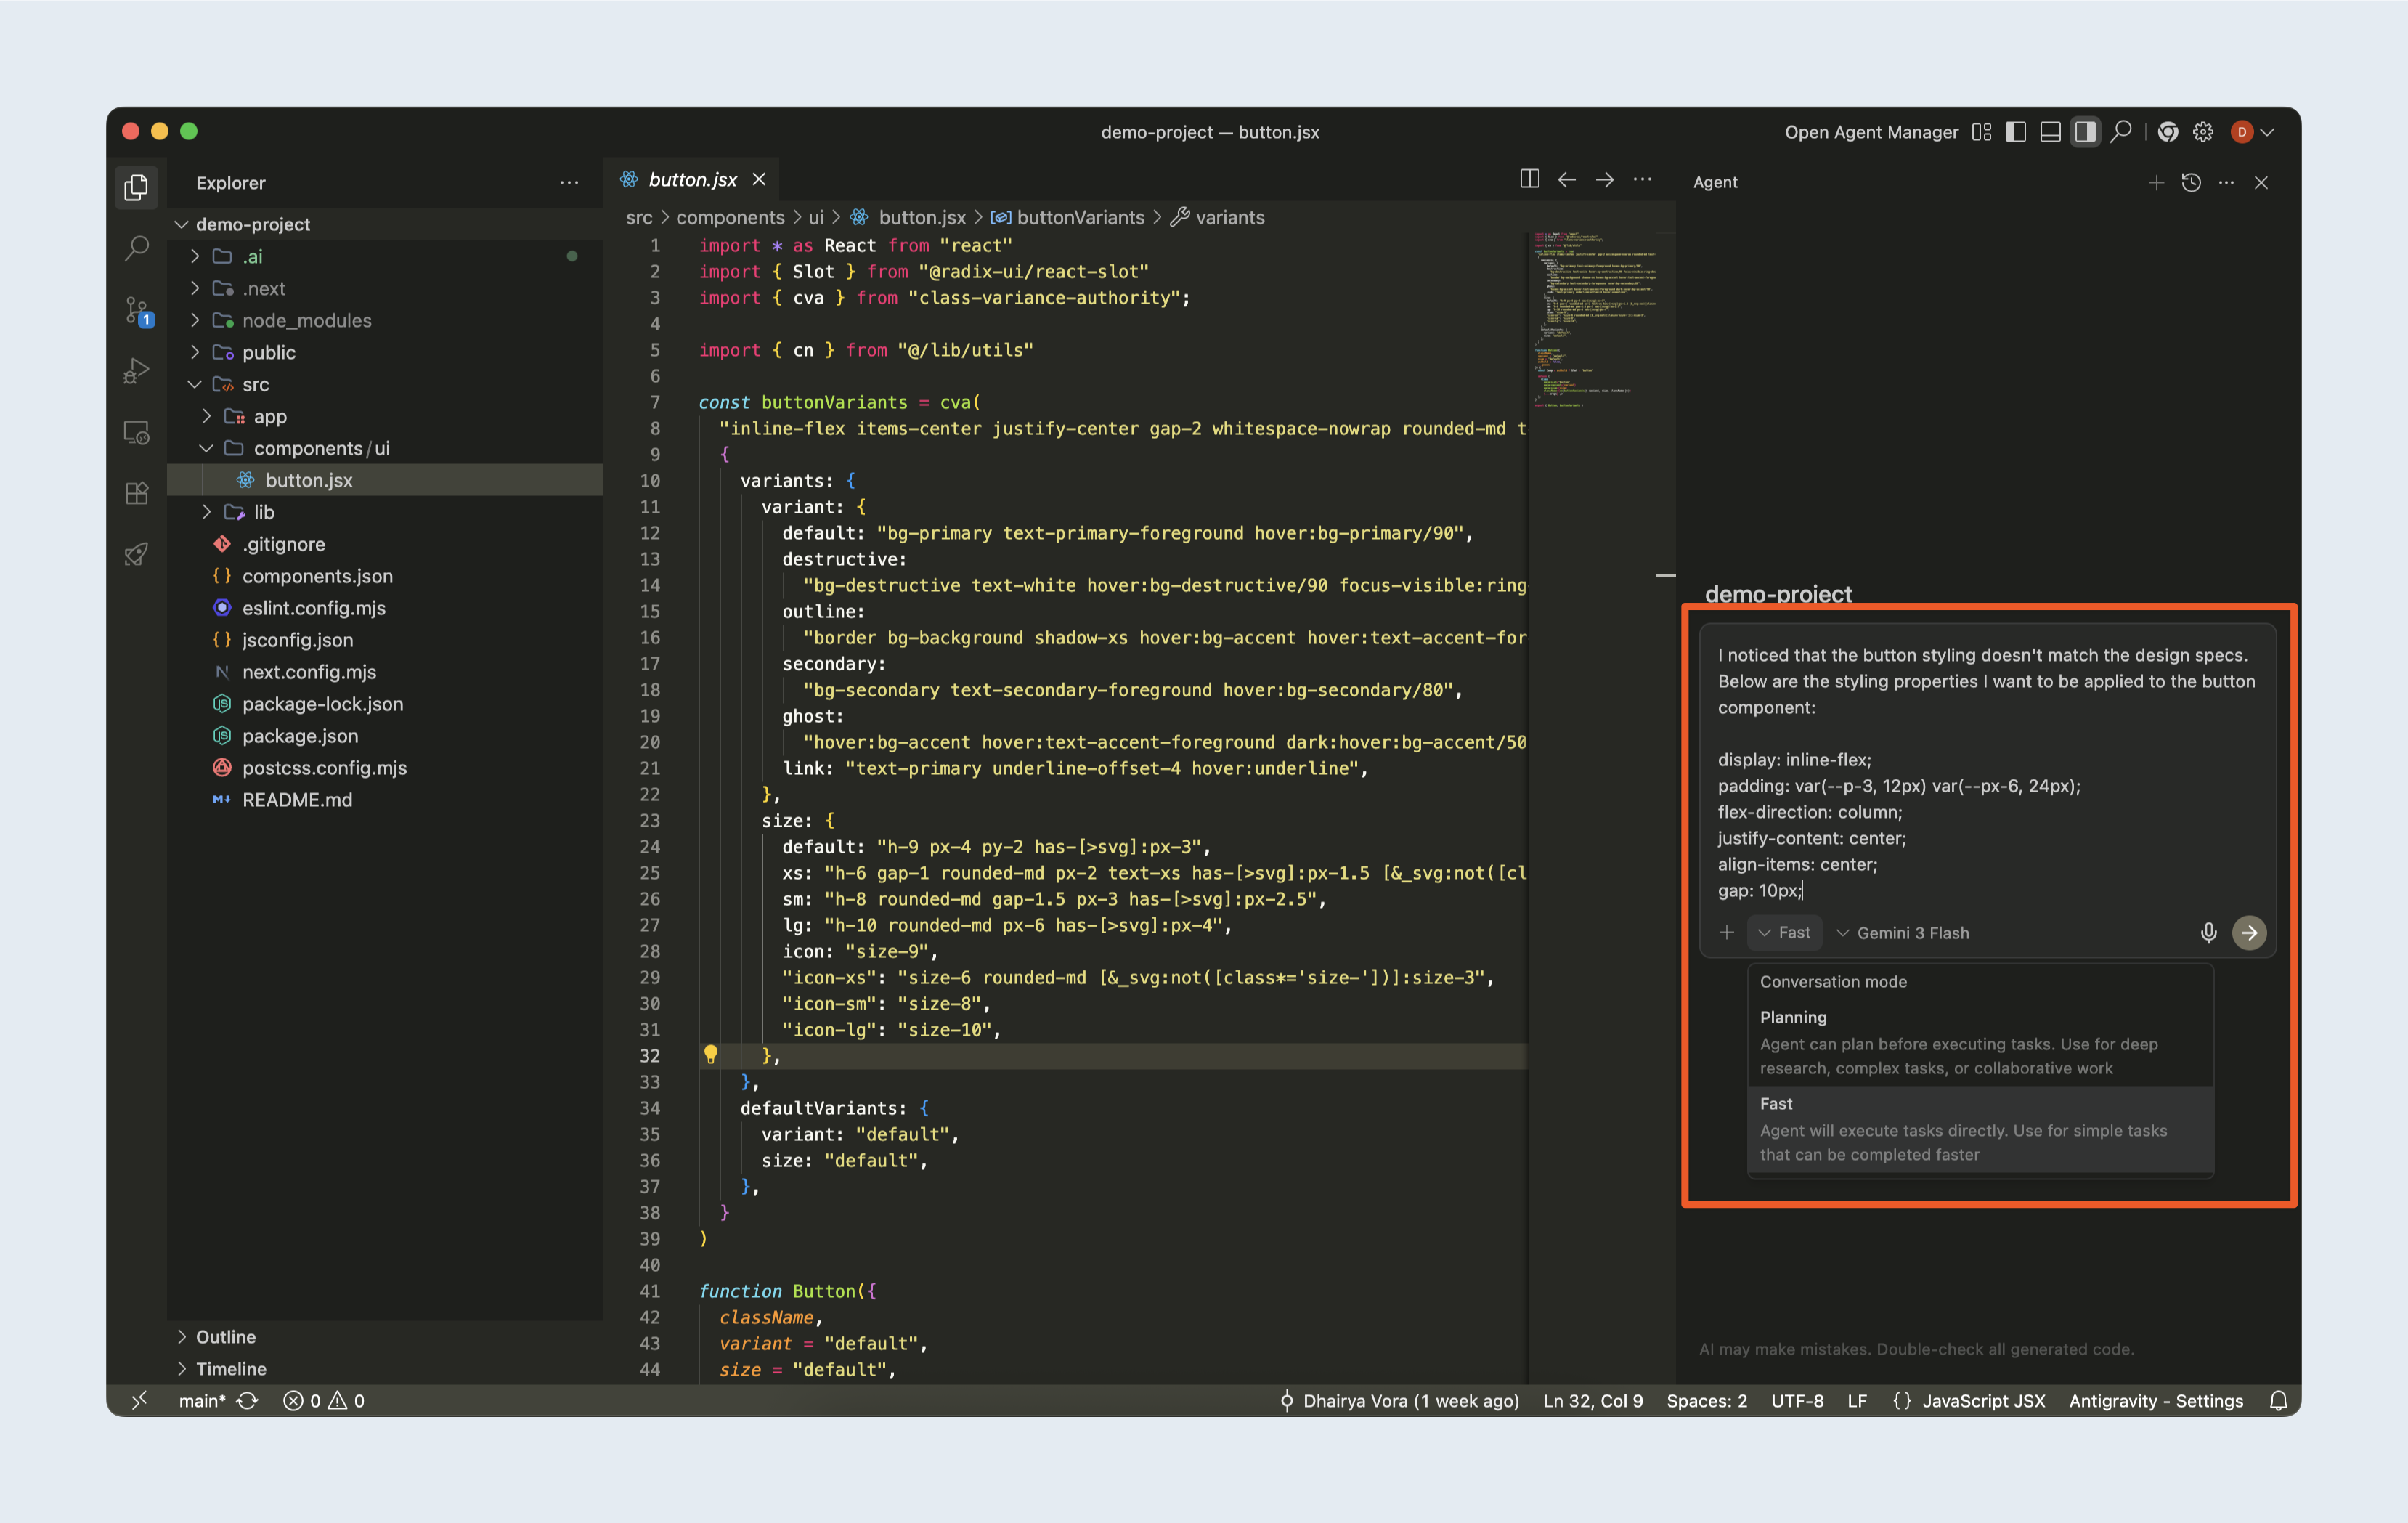
Task: Open the Extensions view
Action: pos(137,493)
